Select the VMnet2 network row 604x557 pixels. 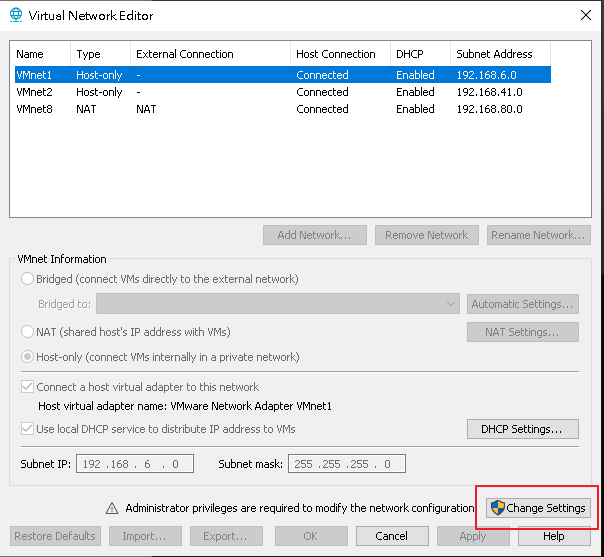(283, 92)
